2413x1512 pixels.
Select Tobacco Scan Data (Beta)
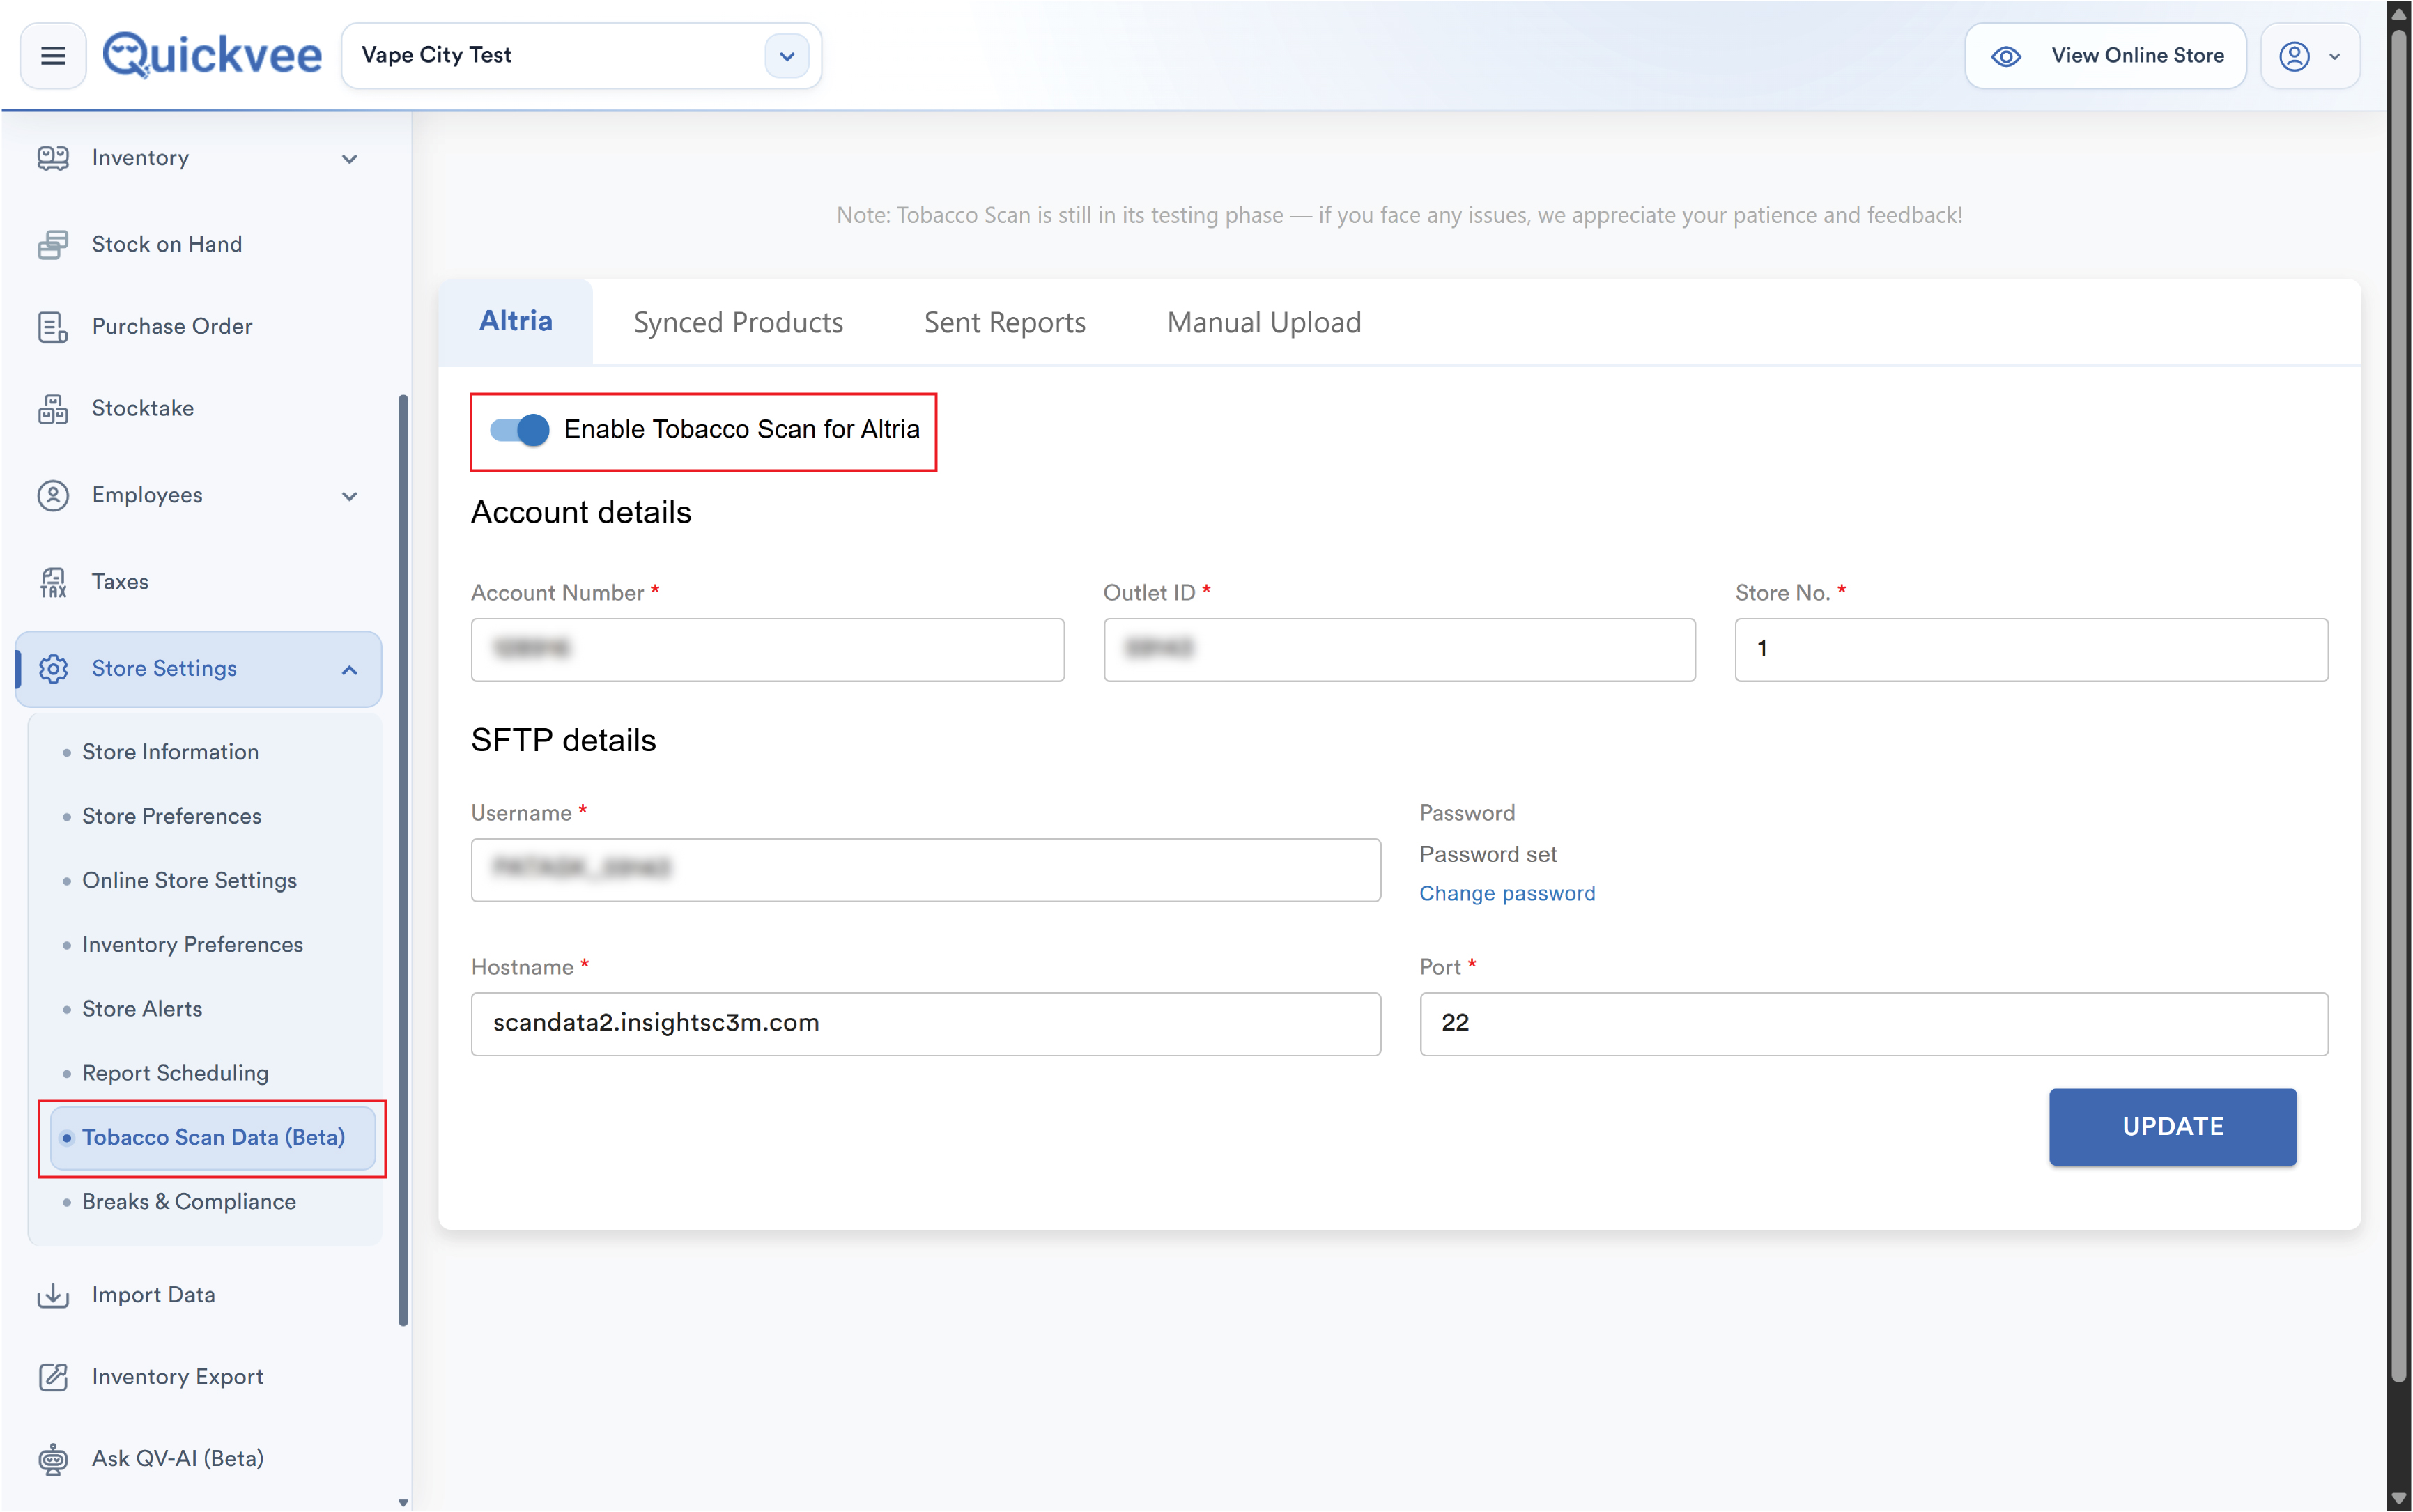213,1138
